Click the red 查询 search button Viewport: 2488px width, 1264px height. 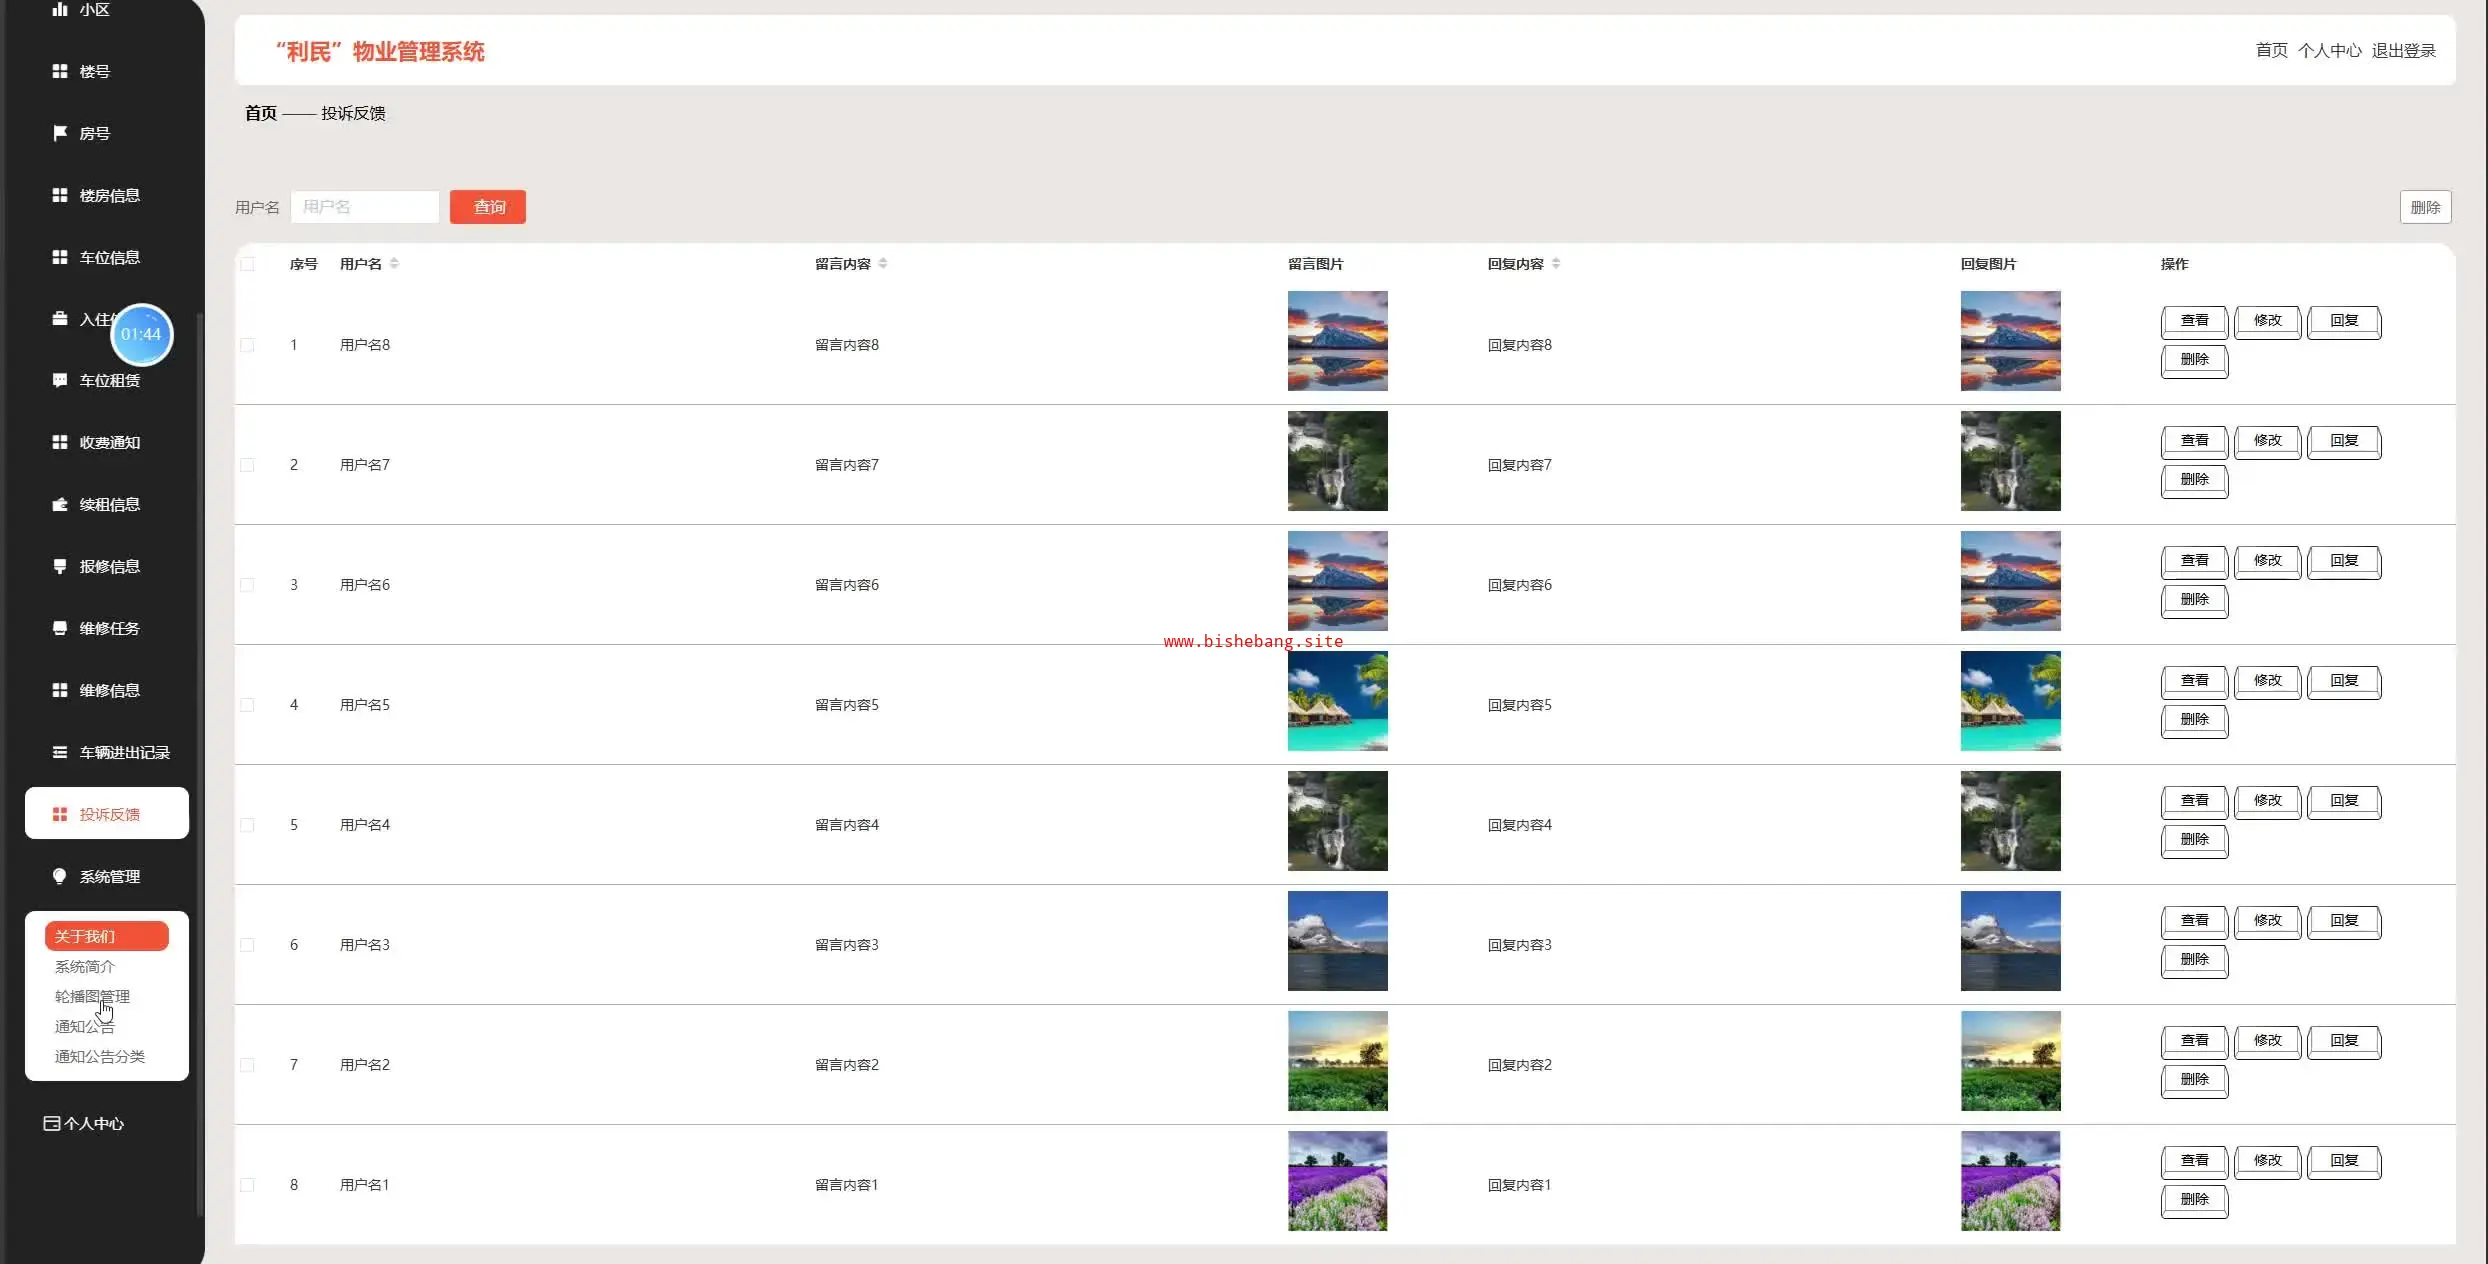488,207
